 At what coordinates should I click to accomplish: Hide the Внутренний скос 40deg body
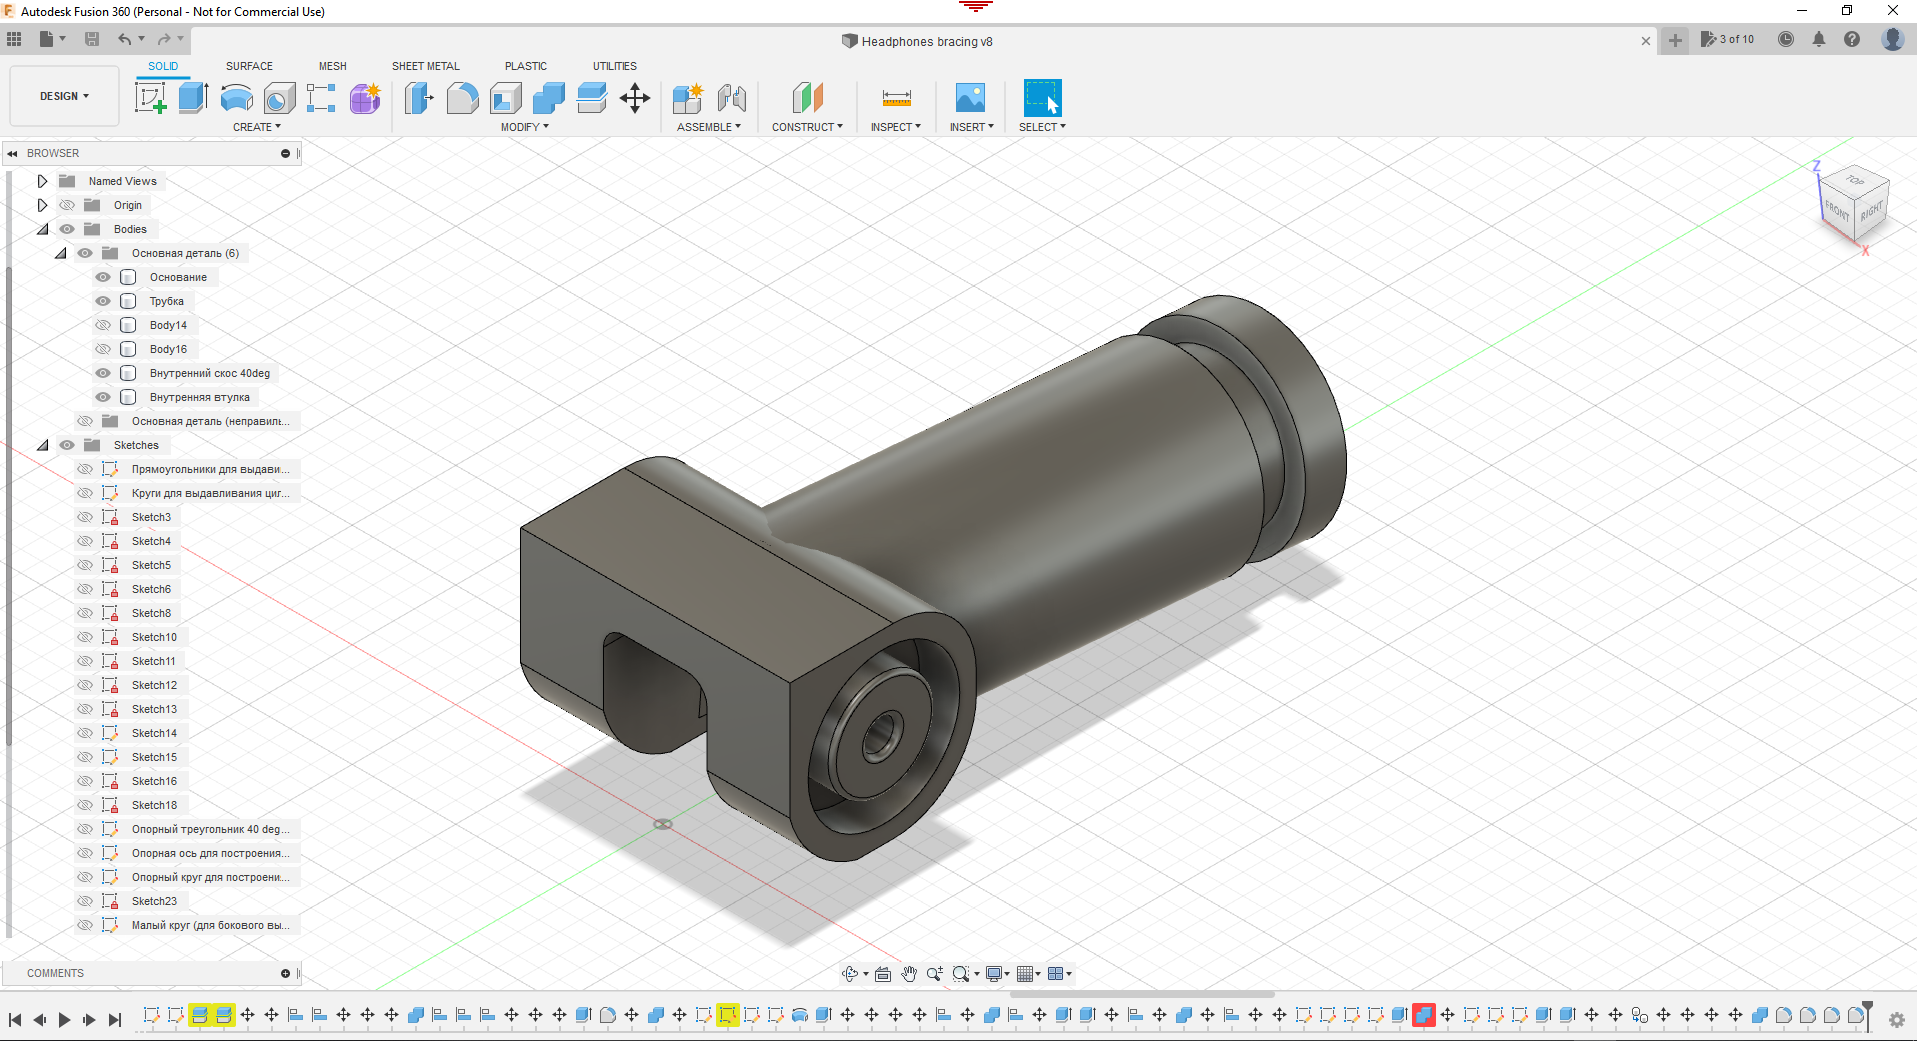[x=103, y=373]
